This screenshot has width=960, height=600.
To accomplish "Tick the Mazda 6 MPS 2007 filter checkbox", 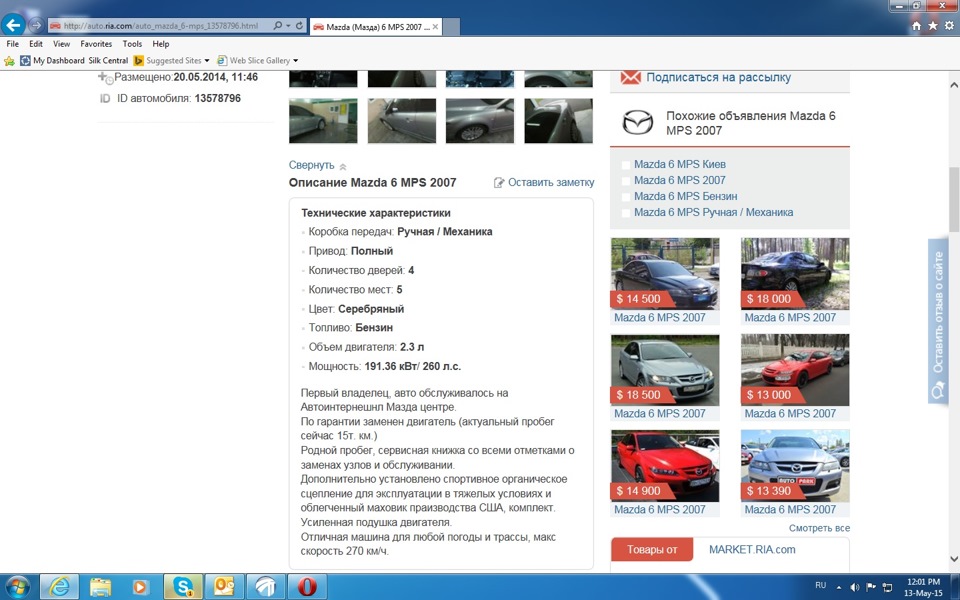I will pyautogui.click(x=626, y=181).
